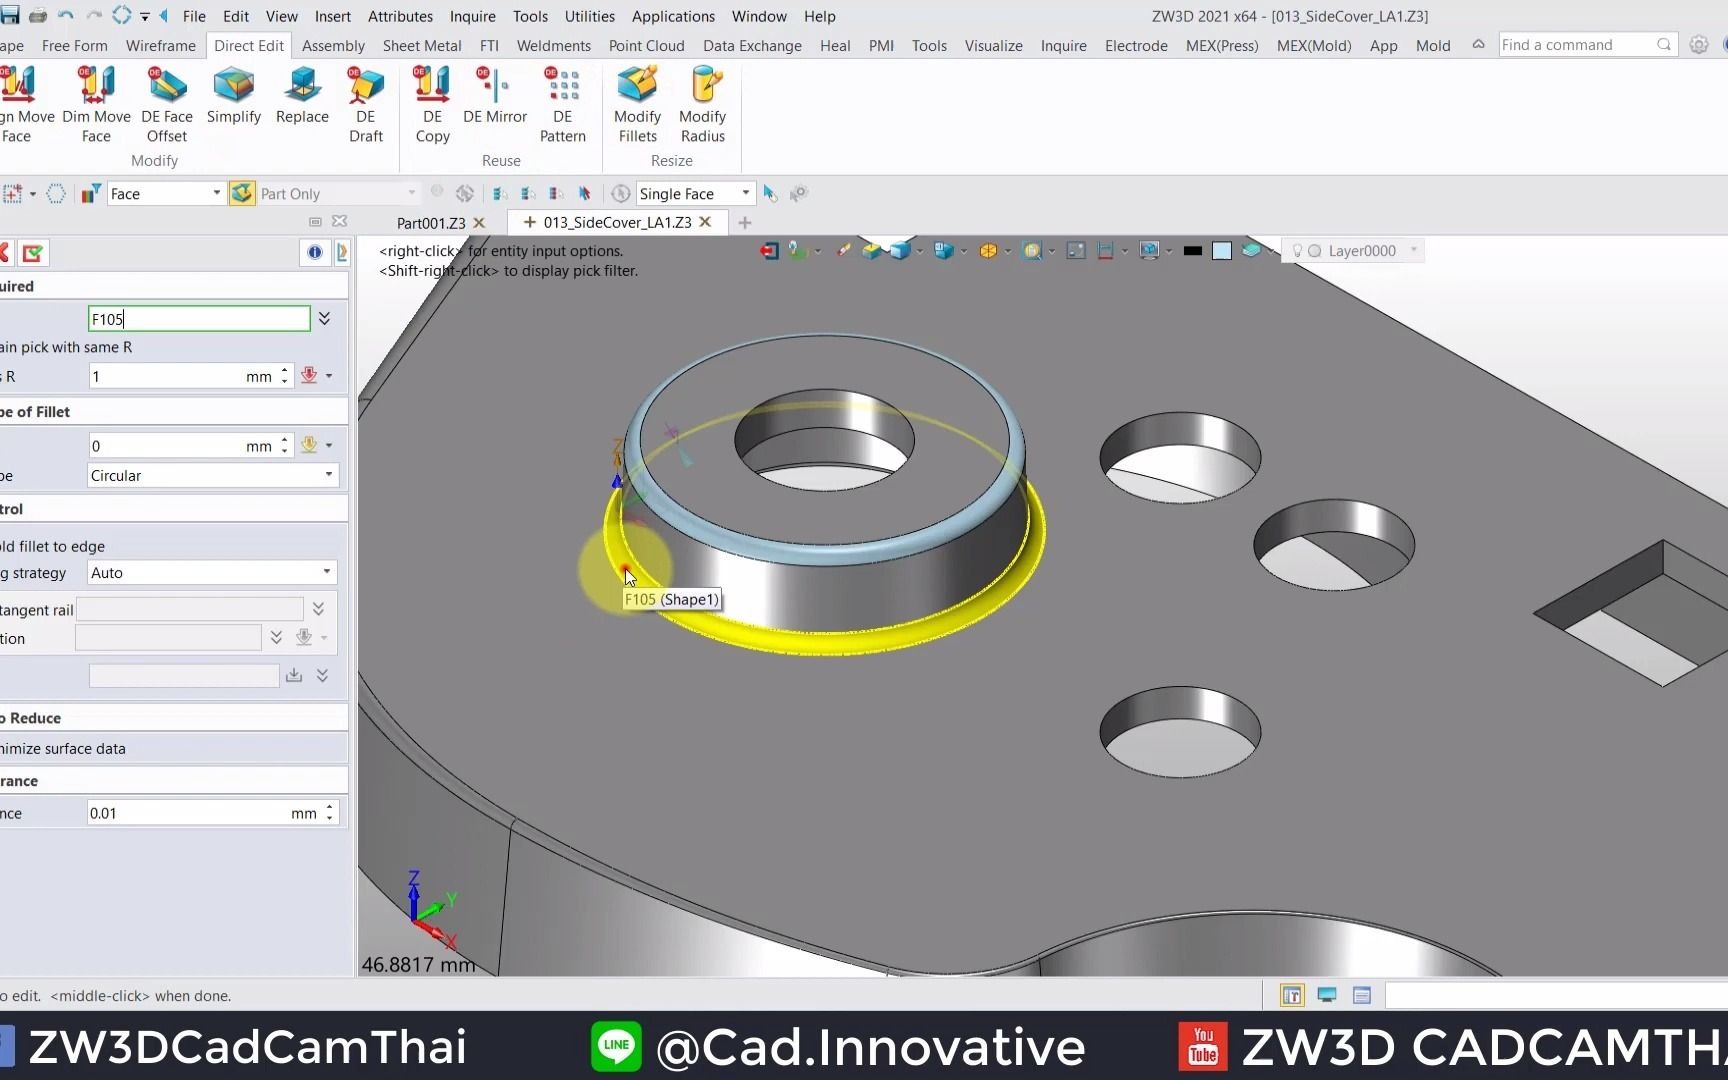
Task: Confirm edit with the green checkmark
Action: coord(33,253)
